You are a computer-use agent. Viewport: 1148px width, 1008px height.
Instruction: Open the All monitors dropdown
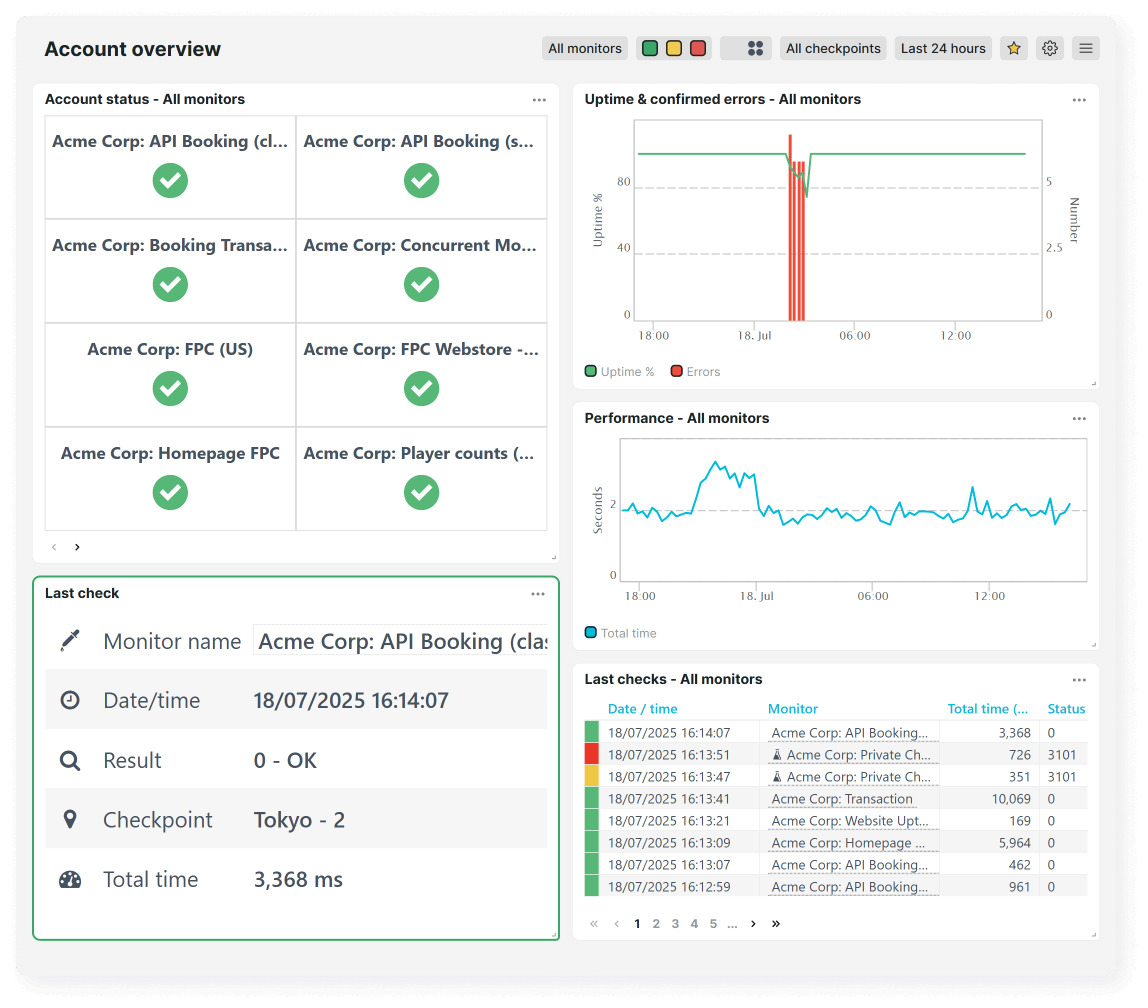(x=584, y=47)
